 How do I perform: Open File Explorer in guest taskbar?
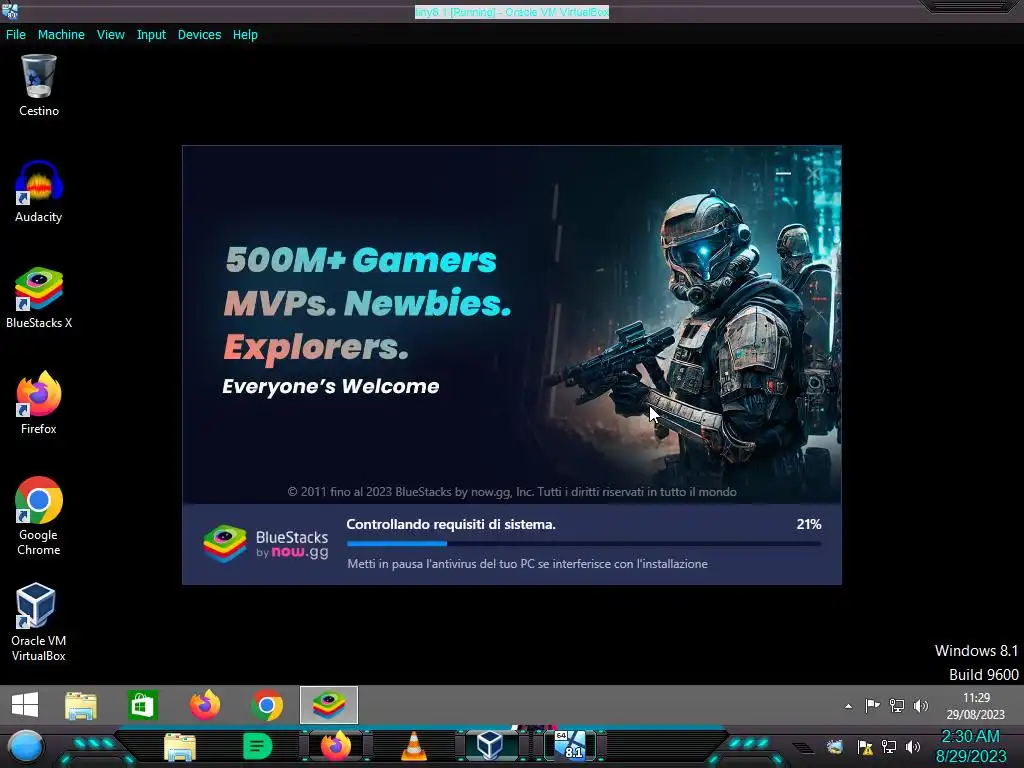tap(81, 705)
